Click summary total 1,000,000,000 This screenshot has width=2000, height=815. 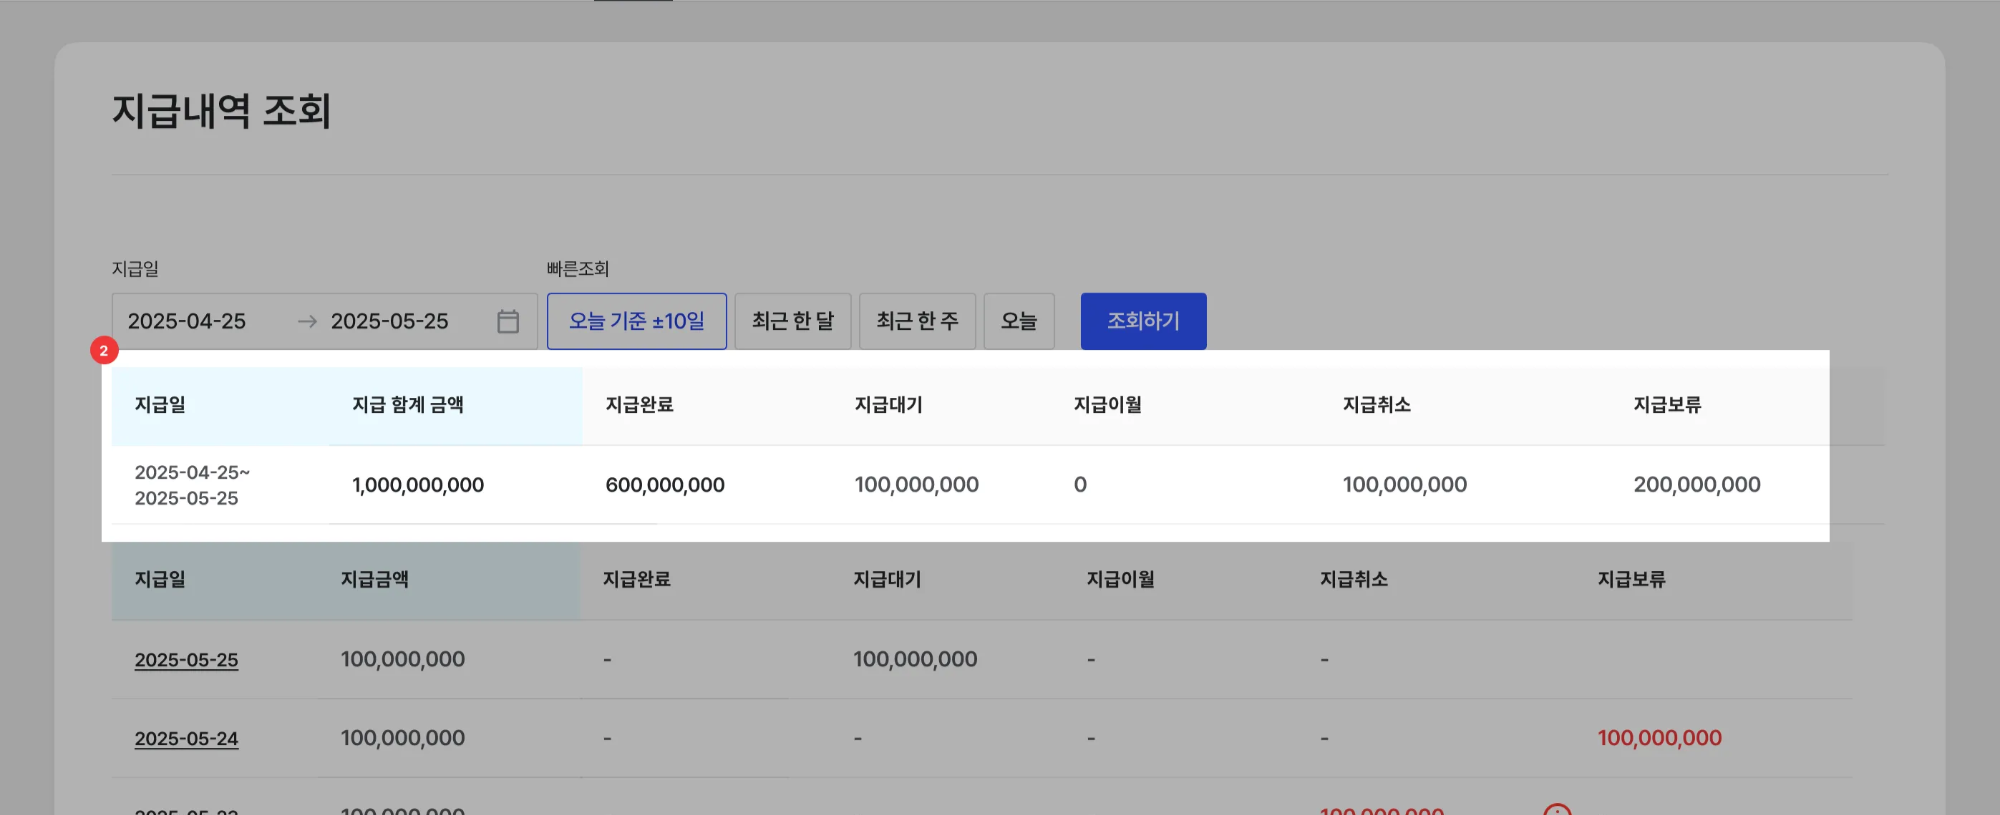418,485
